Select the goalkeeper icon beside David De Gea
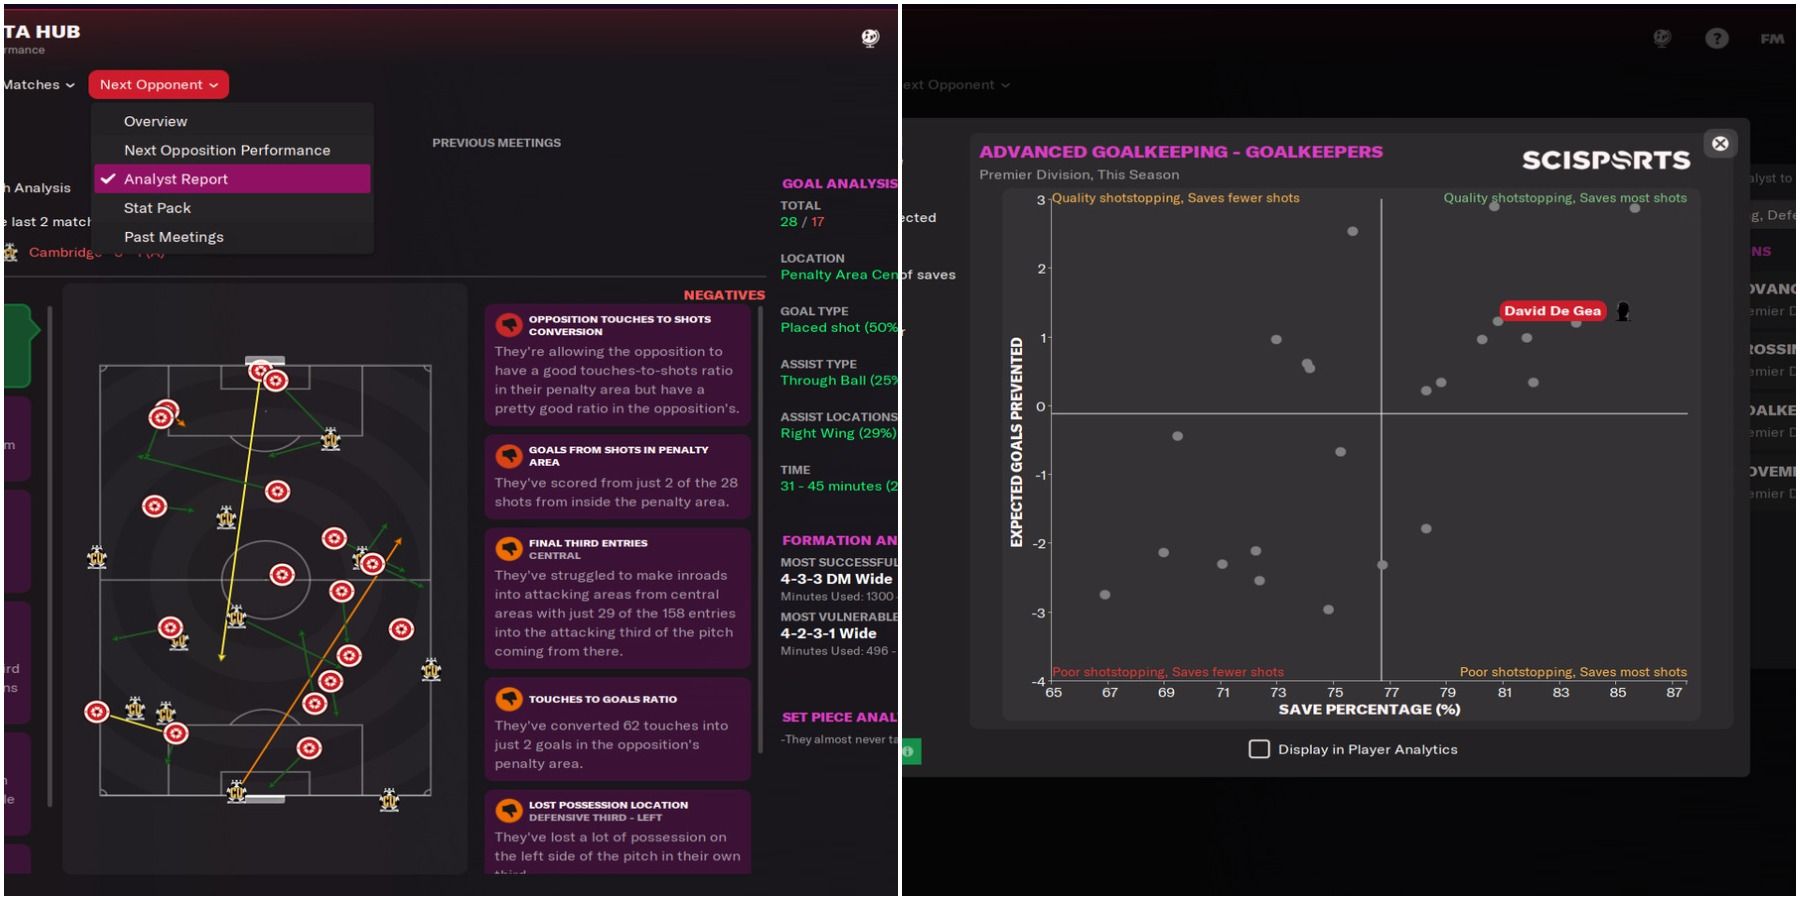Viewport: 1800px width, 900px height. click(1625, 311)
